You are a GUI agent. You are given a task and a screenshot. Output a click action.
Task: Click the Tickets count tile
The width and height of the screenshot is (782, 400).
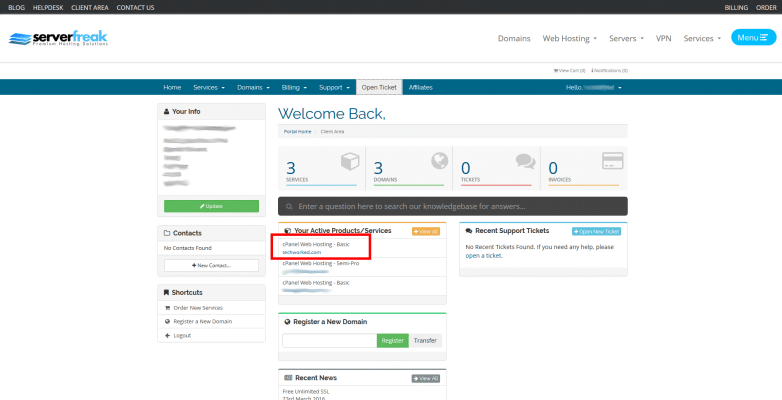(496, 168)
